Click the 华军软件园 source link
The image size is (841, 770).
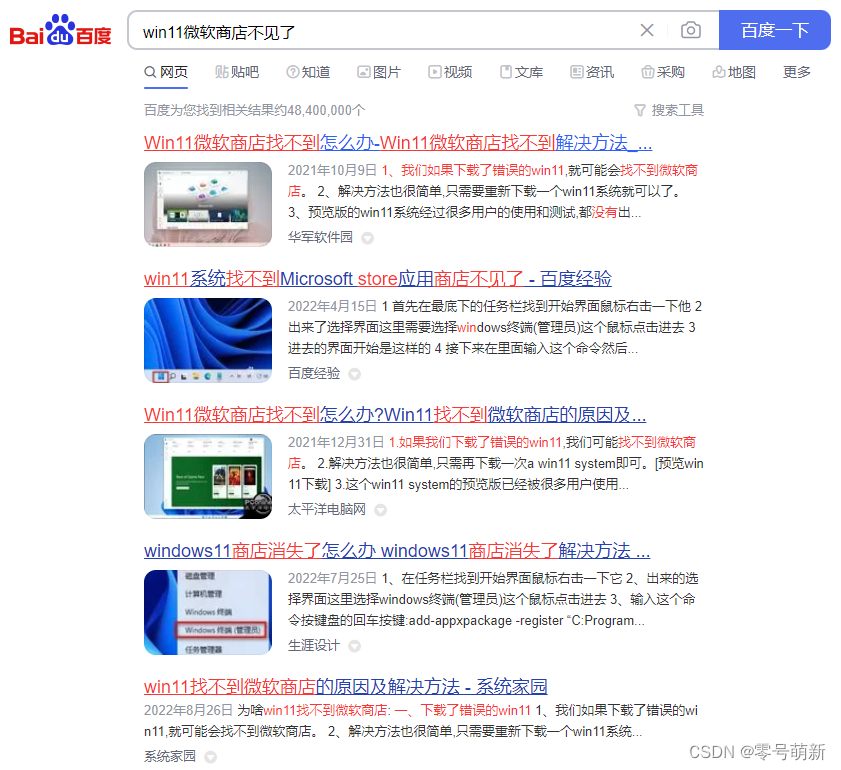point(320,237)
